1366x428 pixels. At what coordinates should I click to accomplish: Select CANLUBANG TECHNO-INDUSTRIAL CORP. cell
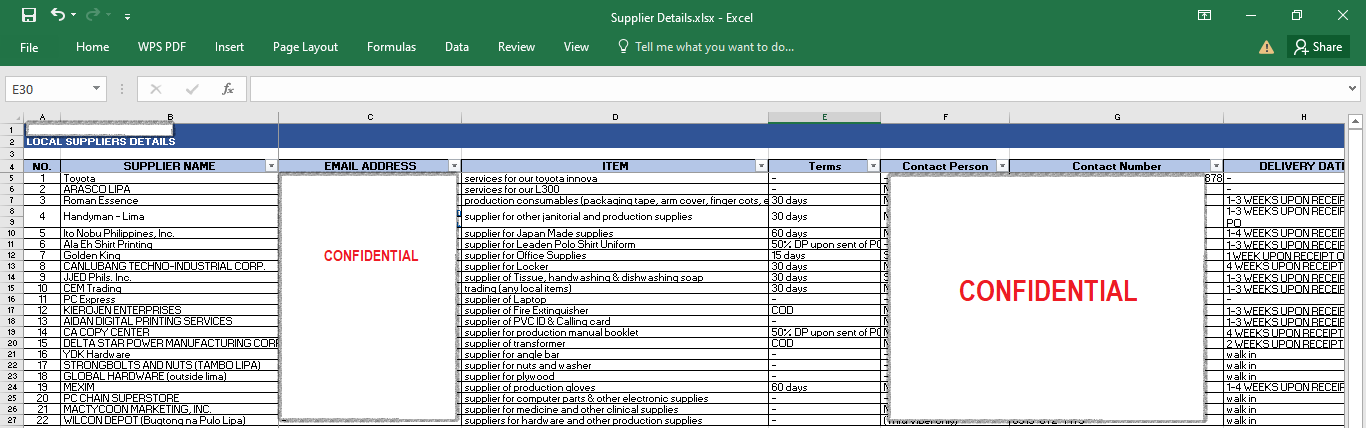coord(169,266)
